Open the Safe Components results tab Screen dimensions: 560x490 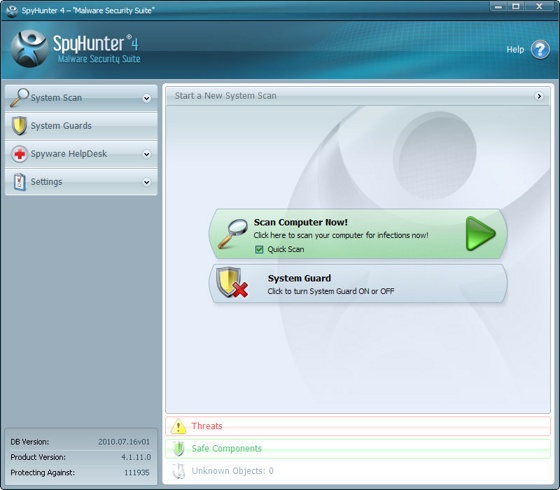(358, 449)
